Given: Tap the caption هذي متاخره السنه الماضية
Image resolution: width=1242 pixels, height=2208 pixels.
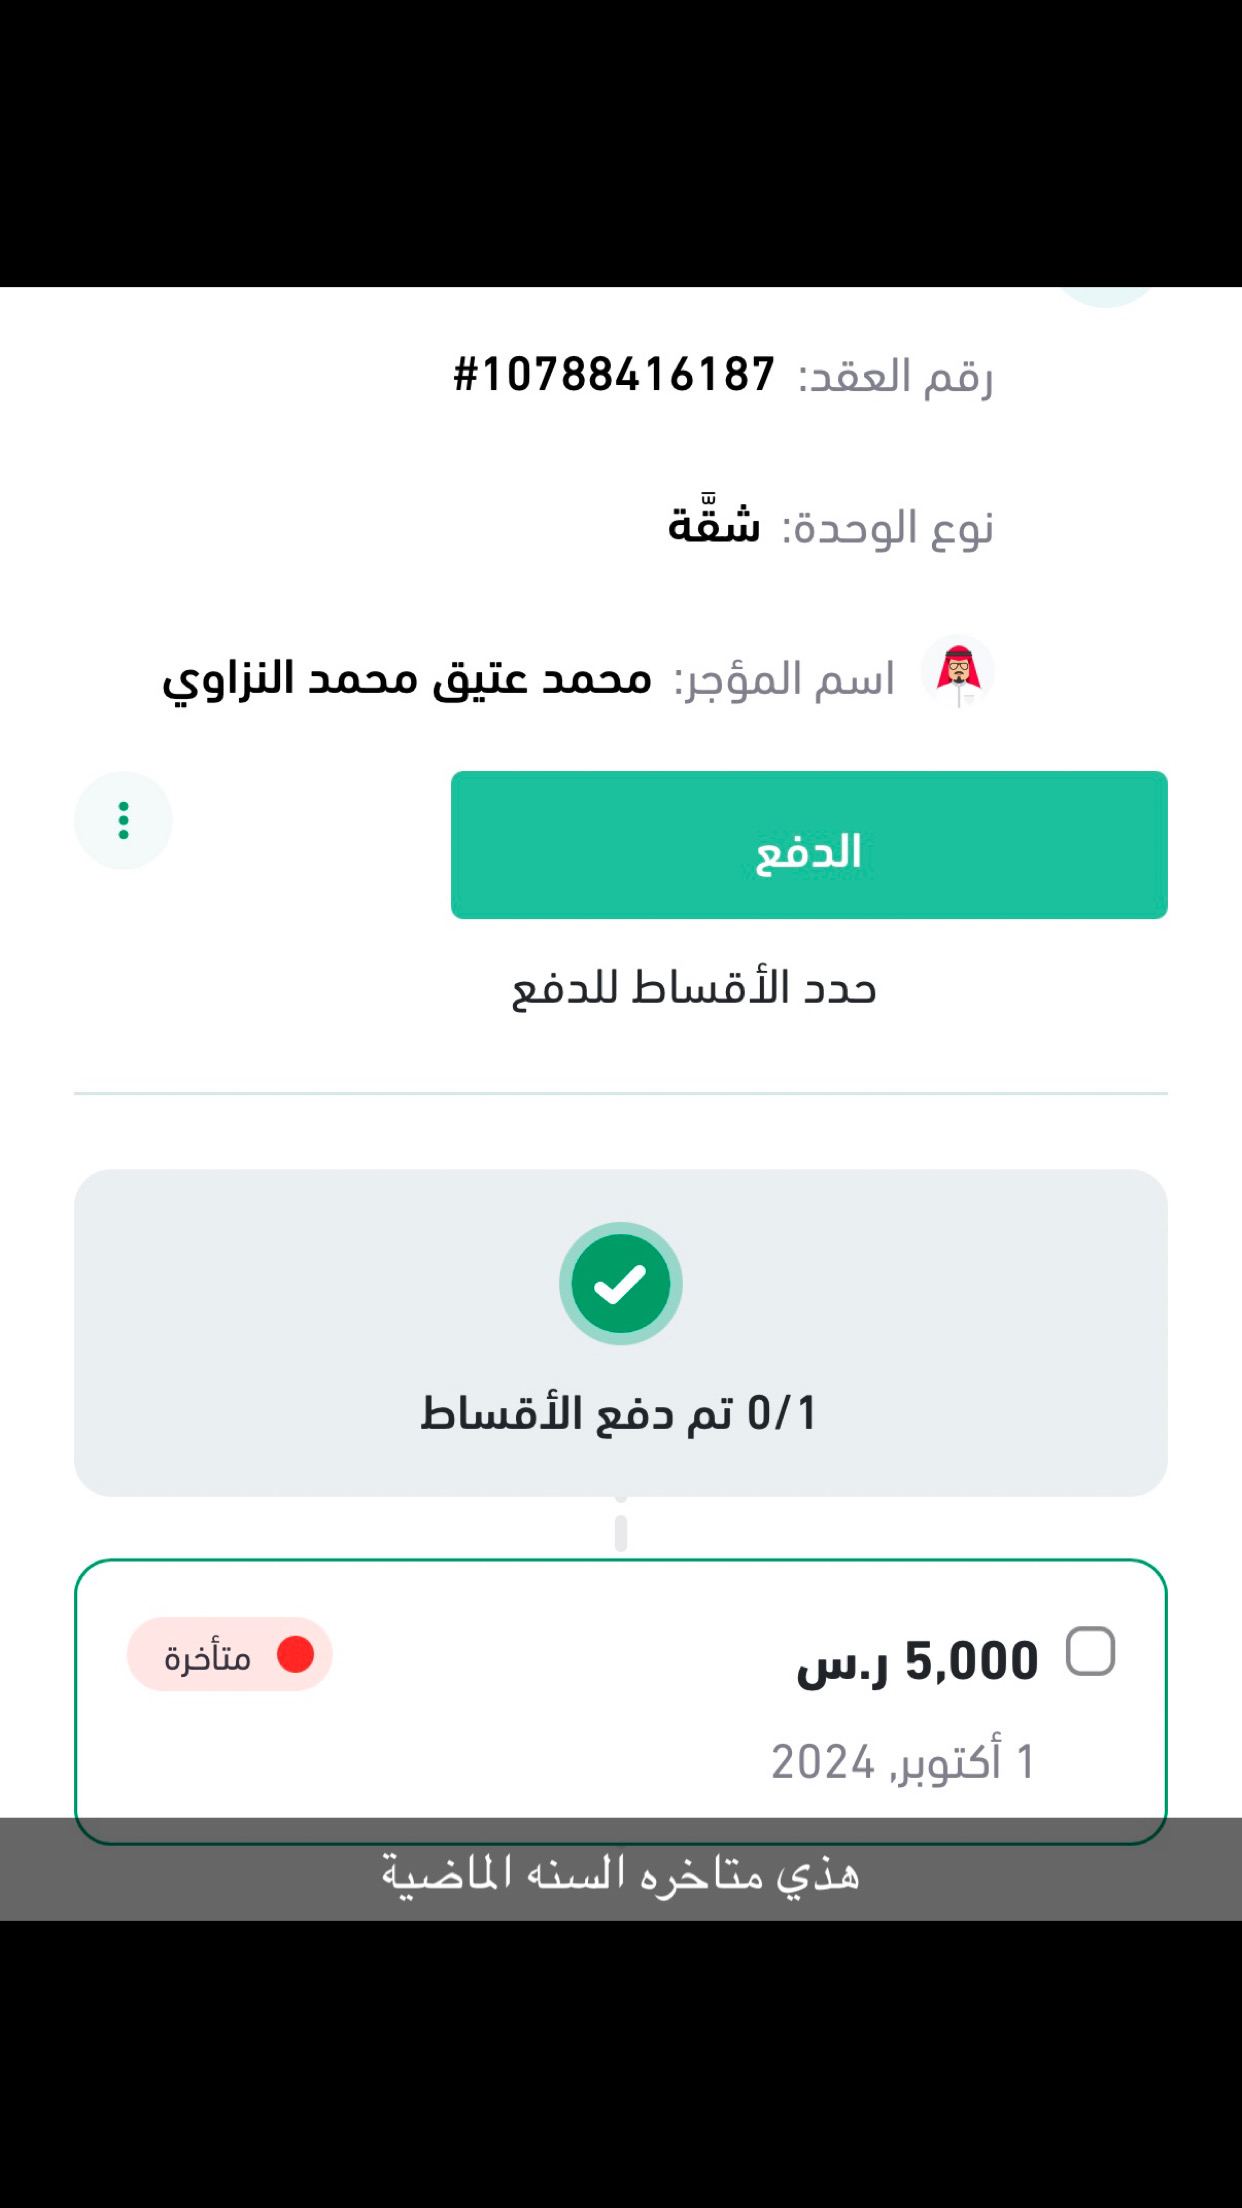Looking at the screenshot, I should [620, 1872].
